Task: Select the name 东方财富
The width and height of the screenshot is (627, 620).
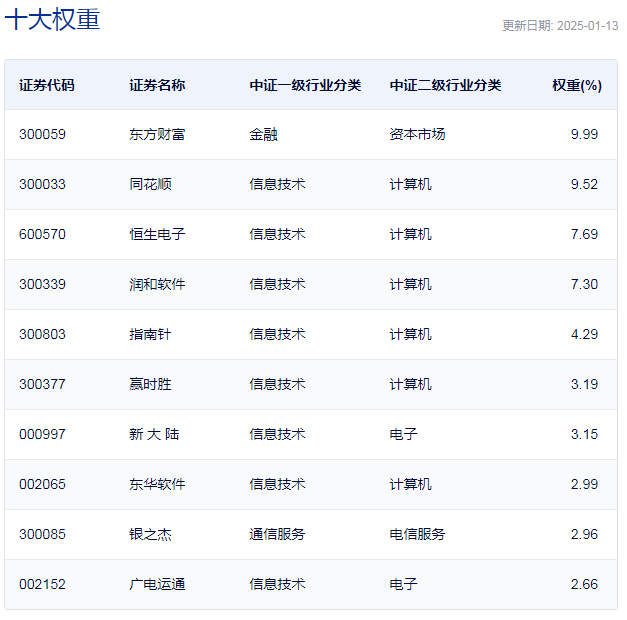Action: [157, 134]
